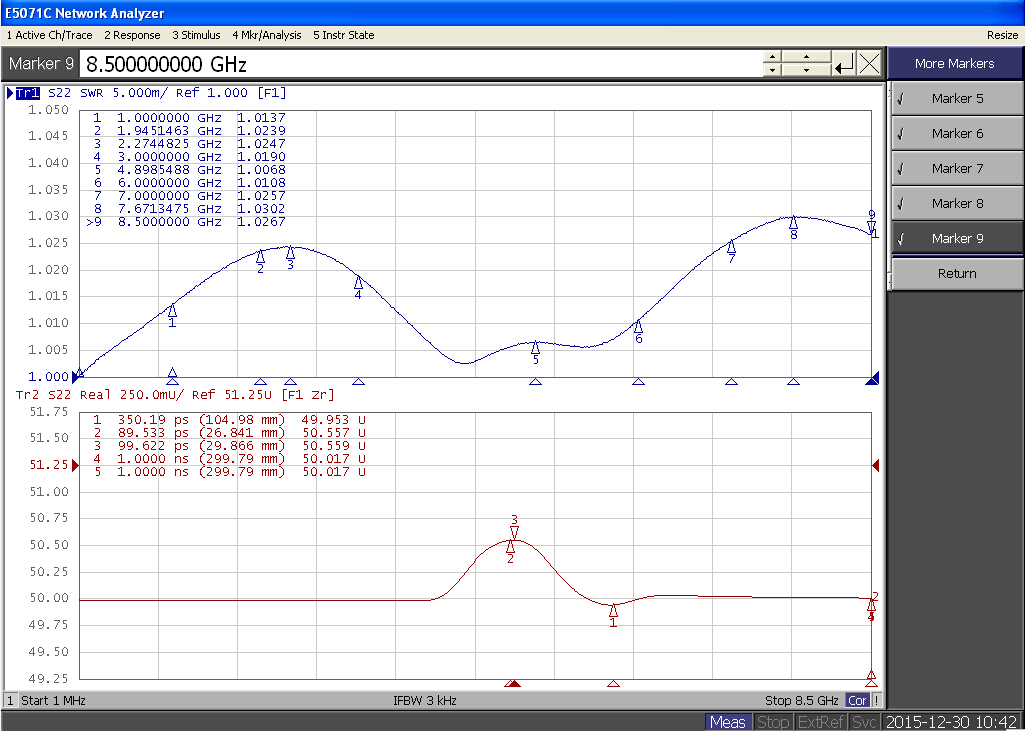The width and height of the screenshot is (1025, 731).
Task: Click the Tr2 marker 3 row 99.622 ps
Action: [229, 446]
